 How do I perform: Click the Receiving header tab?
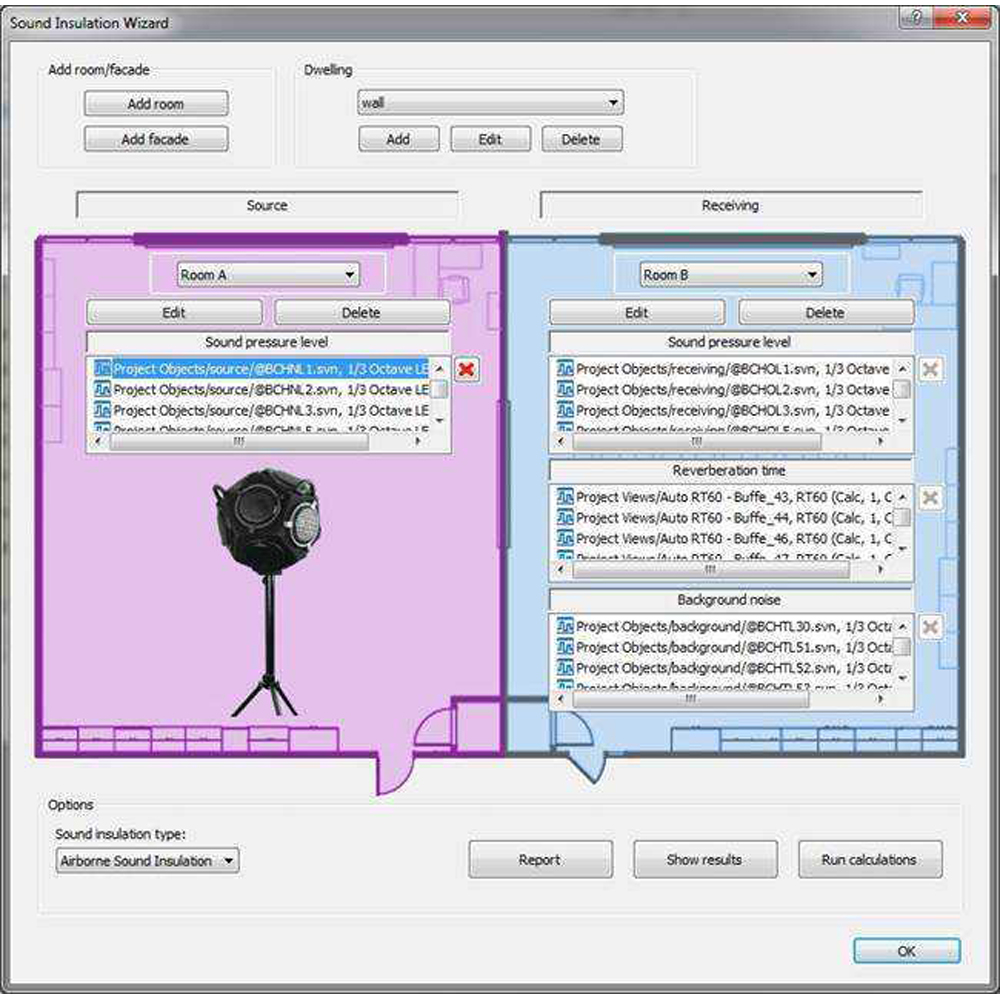730,205
